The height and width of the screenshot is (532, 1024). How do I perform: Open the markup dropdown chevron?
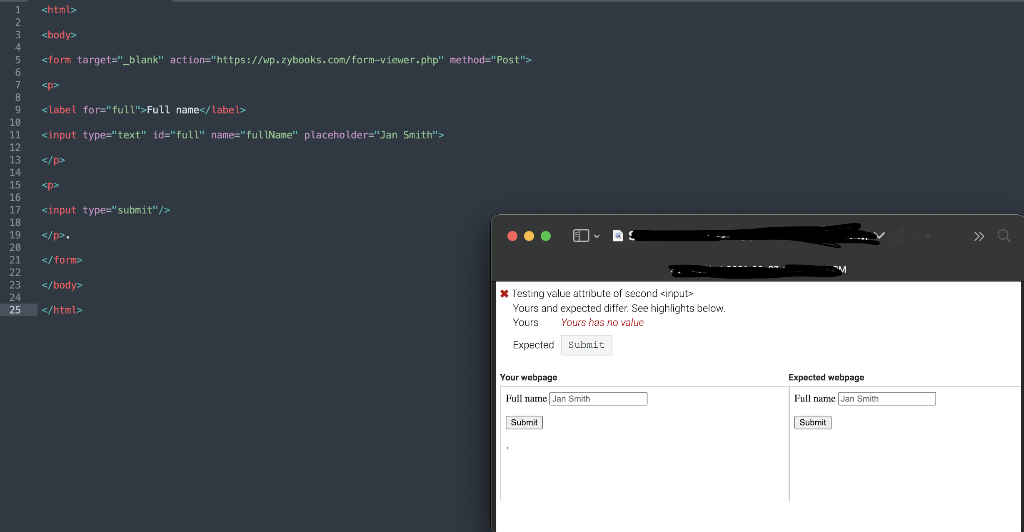(927, 236)
